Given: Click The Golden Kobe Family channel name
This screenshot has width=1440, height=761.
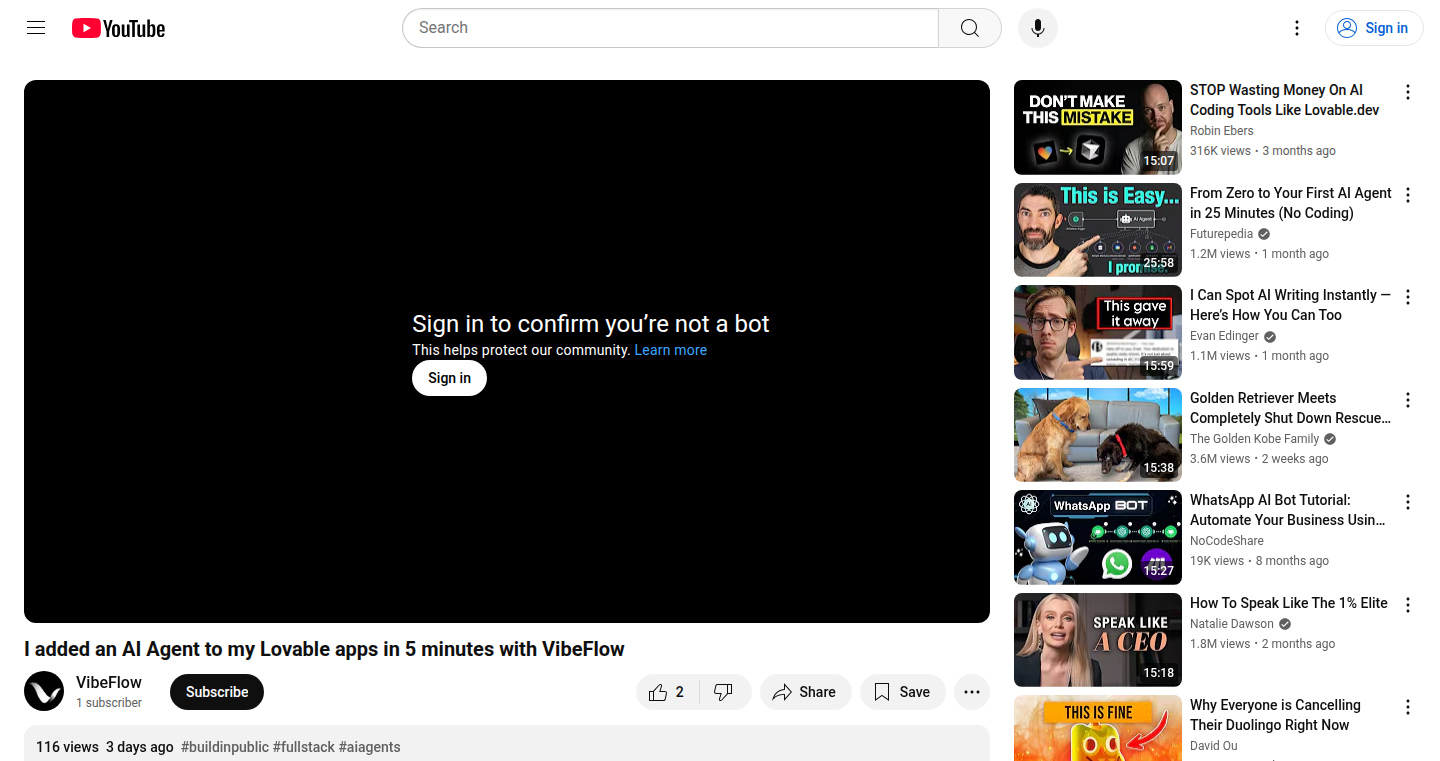Looking at the screenshot, I should coord(1254,439).
